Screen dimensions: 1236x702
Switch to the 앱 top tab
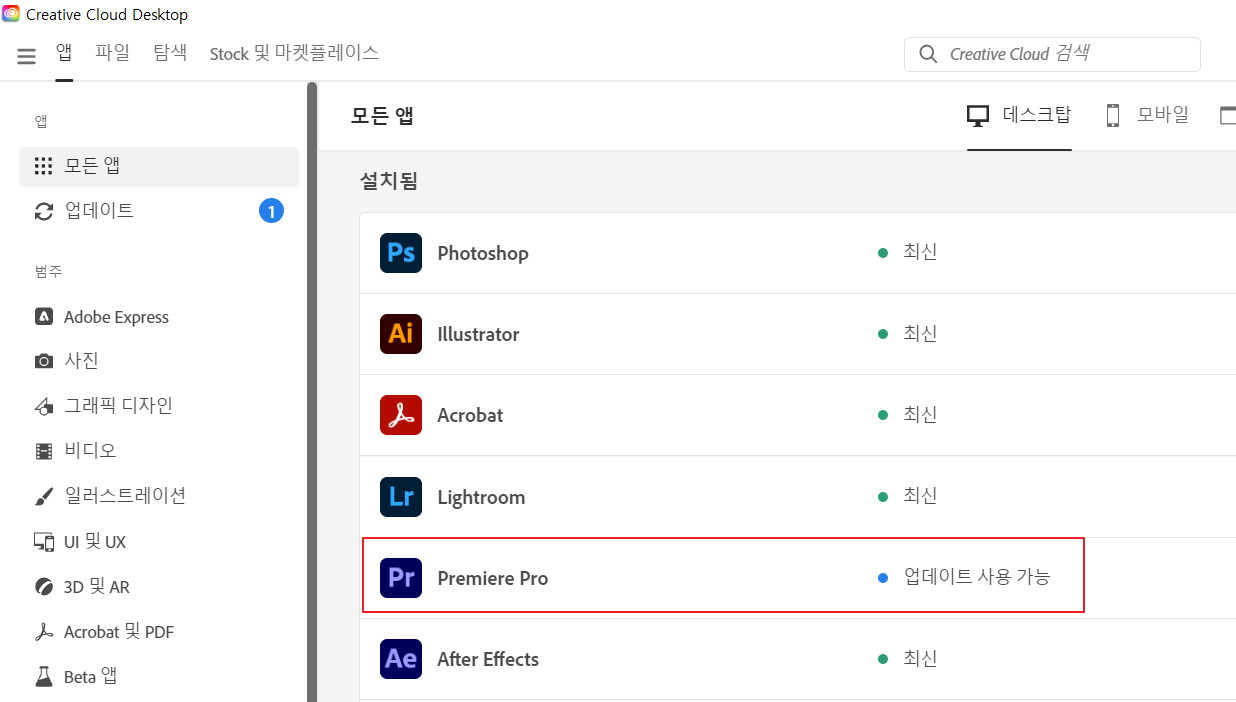point(64,53)
